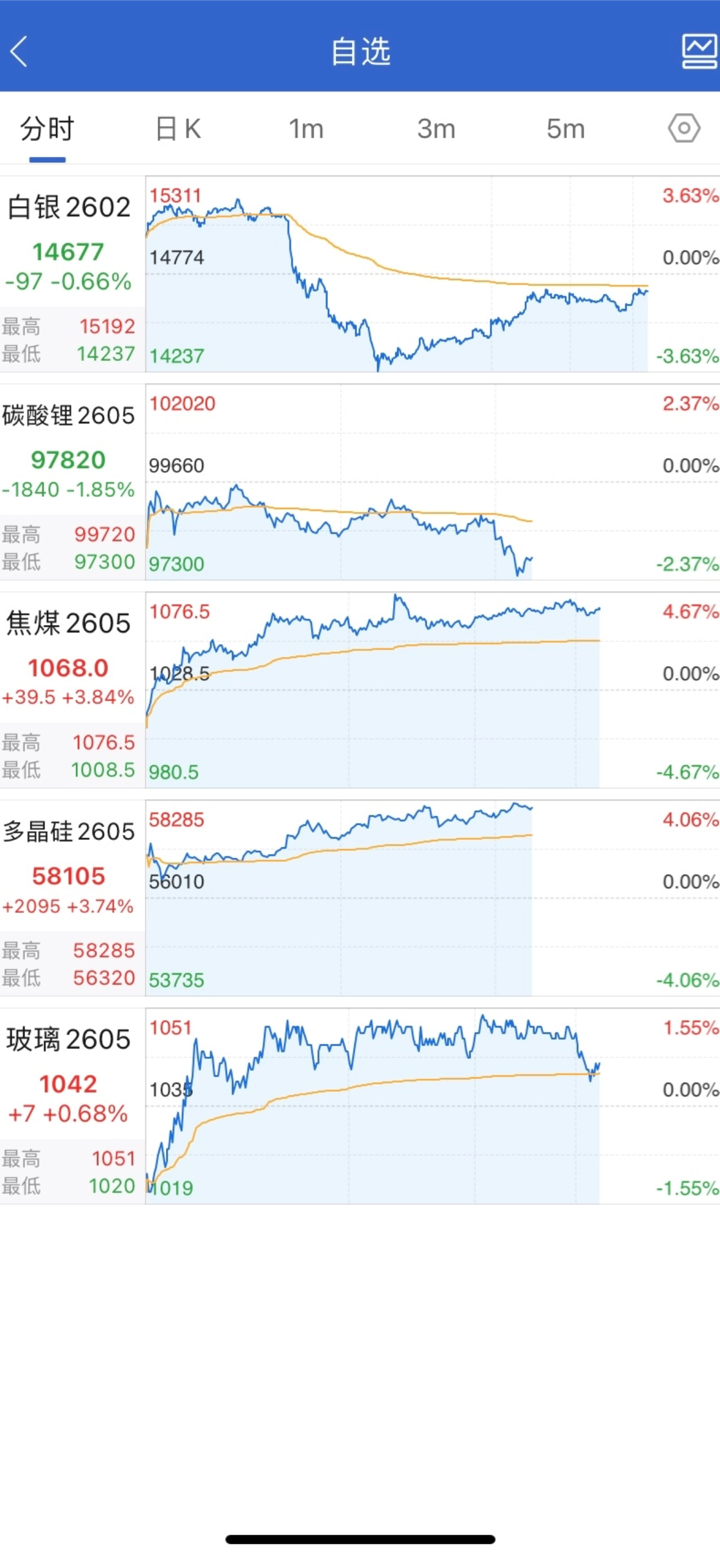Open the 多晶硅2605 contract
The height and width of the screenshot is (1558, 720).
click(x=69, y=832)
